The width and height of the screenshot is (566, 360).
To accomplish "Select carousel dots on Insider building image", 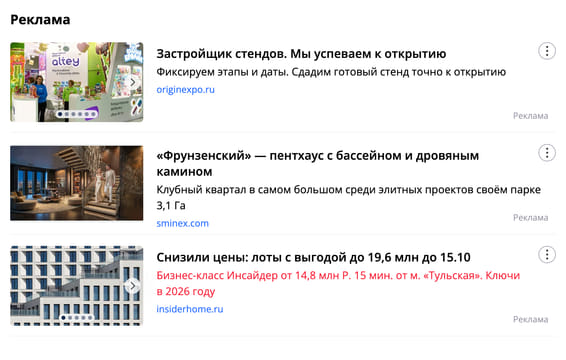I will click(x=77, y=317).
